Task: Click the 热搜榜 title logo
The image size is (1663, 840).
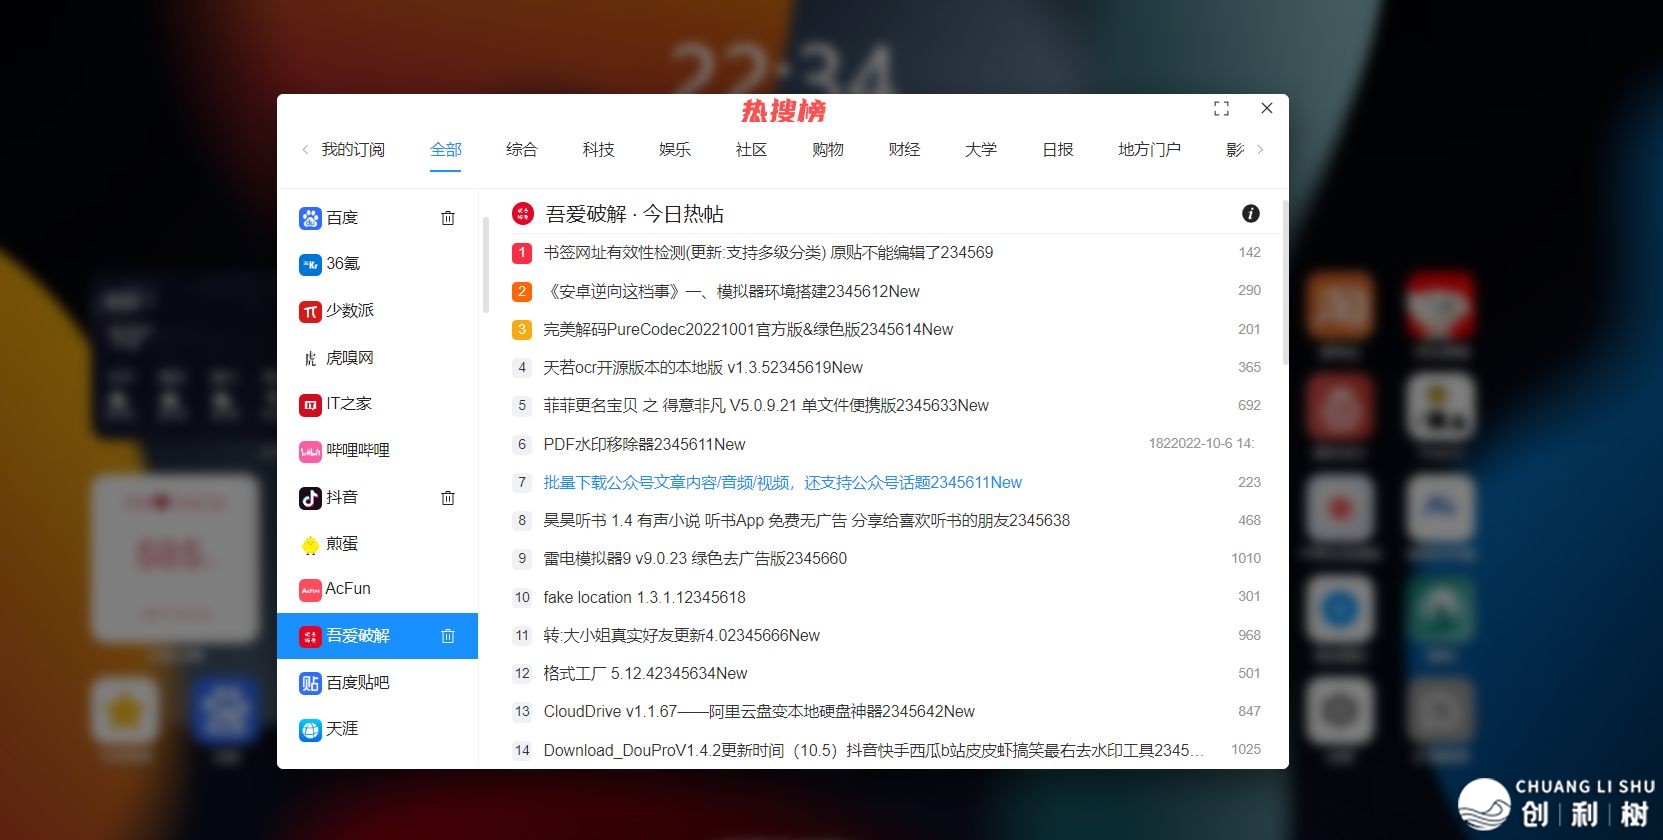Action: click(x=783, y=110)
